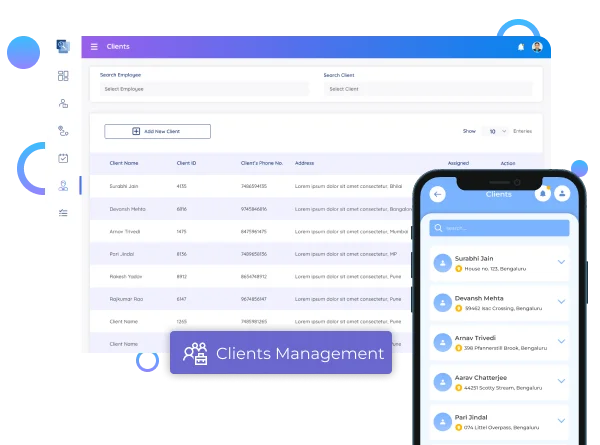Select the calendar check icon in sidebar
The height and width of the screenshot is (445, 600).
[x=63, y=158]
